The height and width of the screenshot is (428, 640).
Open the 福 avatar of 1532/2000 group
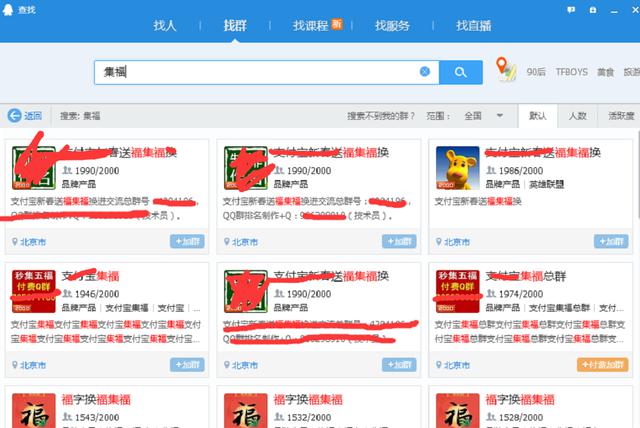tap(246, 410)
